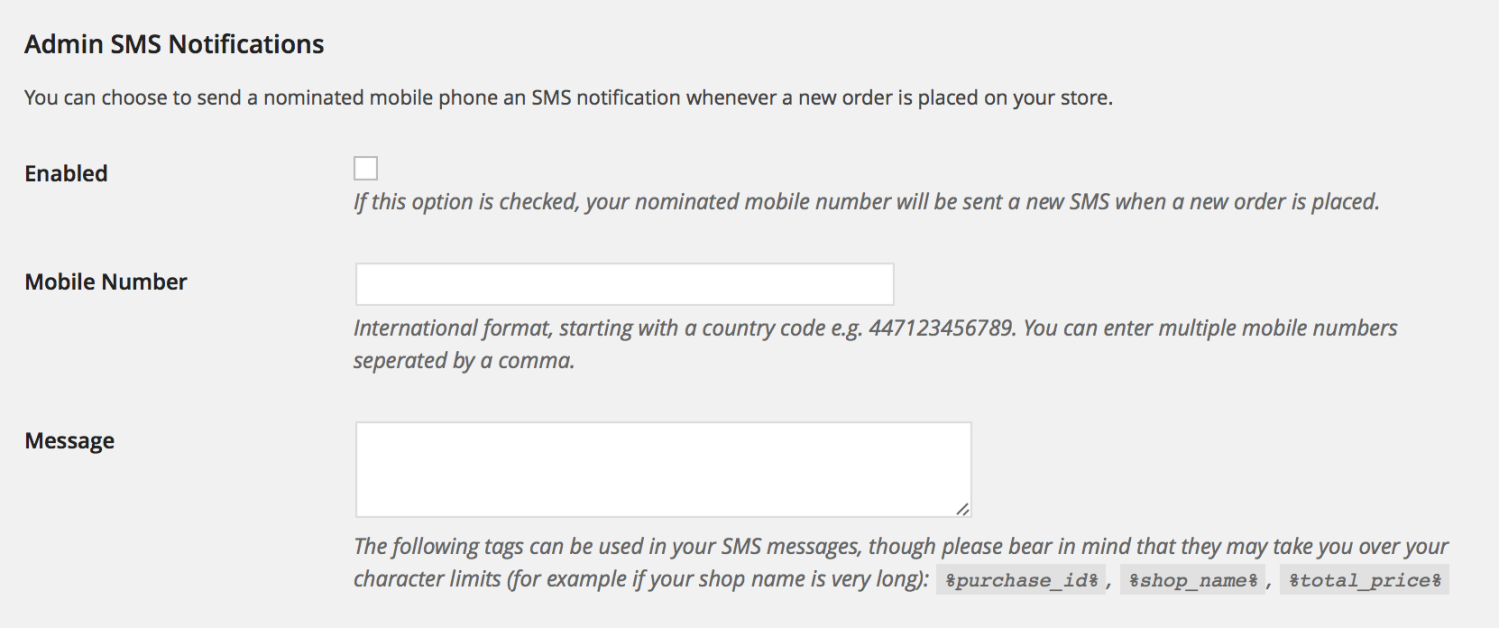The height and width of the screenshot is (628, 1499).
Task: Select the %purchase_id% tag
Action: (1021, 581)
